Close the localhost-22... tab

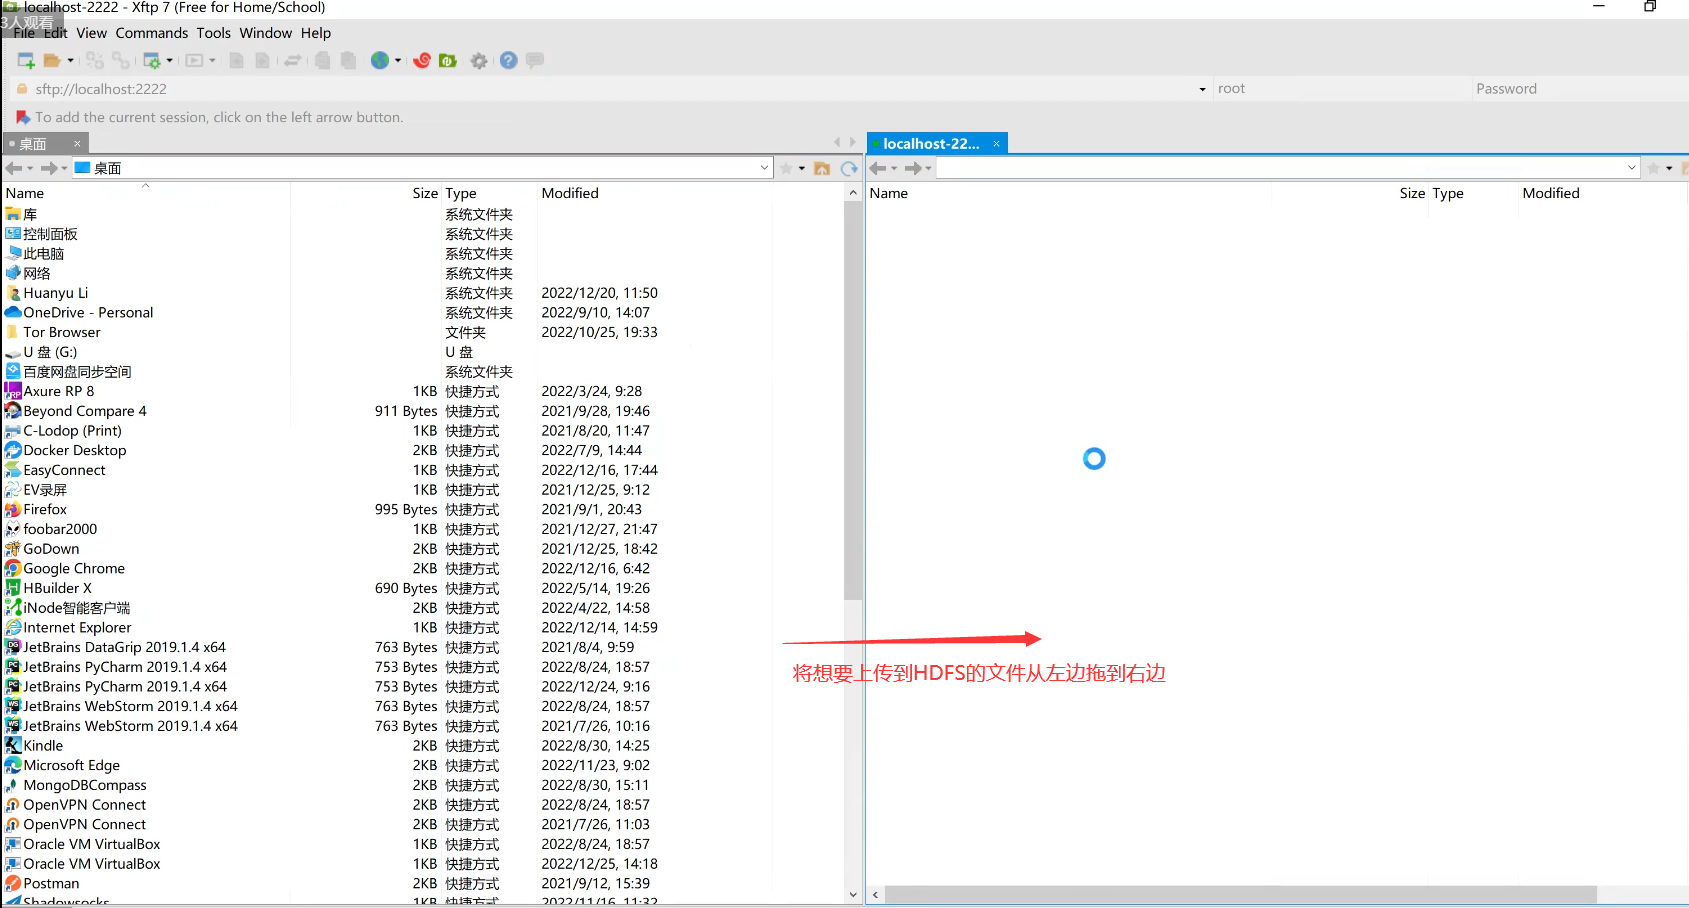coord(996,144)
